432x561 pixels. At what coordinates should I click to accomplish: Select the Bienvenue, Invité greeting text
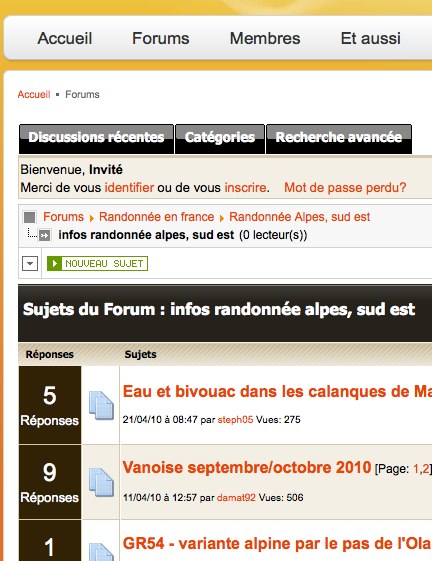click(72, 170)
